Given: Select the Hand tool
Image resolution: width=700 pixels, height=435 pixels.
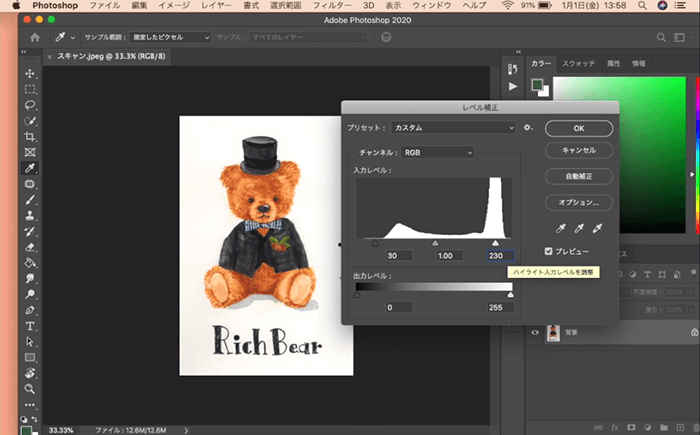Looking at the screenshot, I should pos(30,373).
